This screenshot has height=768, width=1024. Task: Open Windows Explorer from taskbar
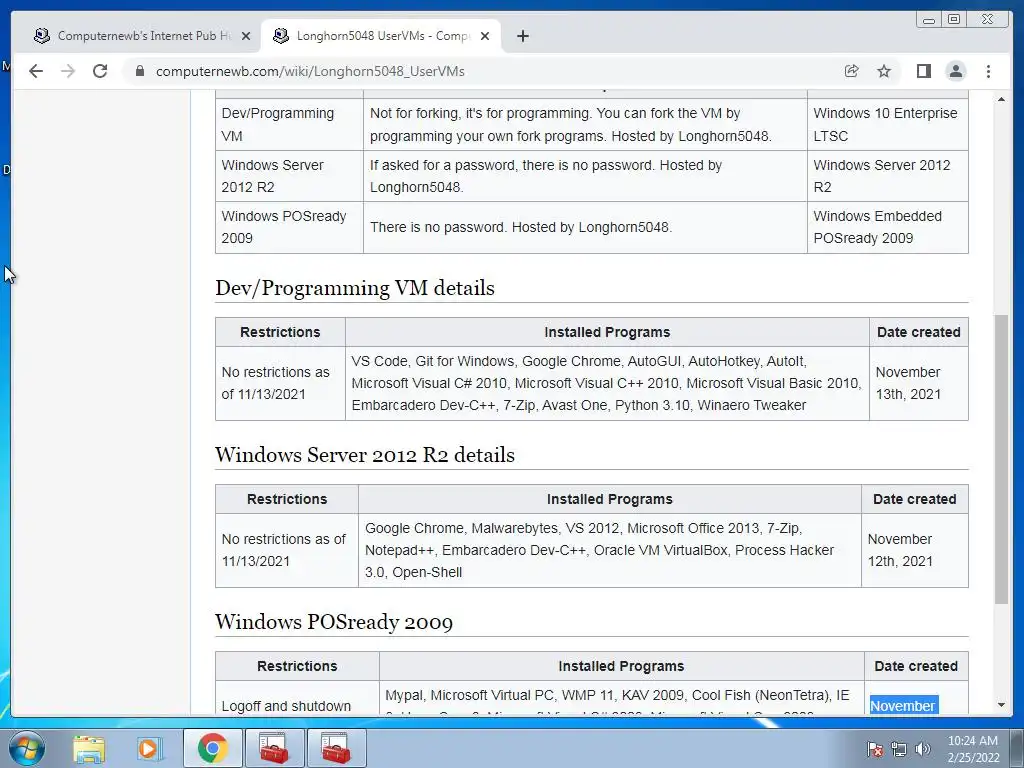click(89, 748)
